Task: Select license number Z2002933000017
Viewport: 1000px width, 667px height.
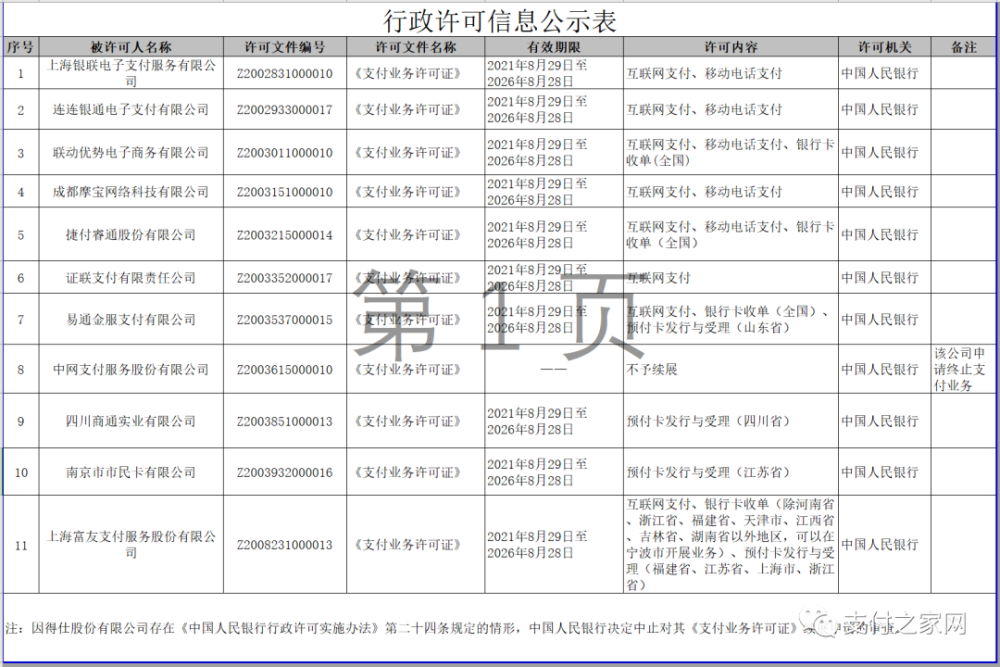Action: 284,110
